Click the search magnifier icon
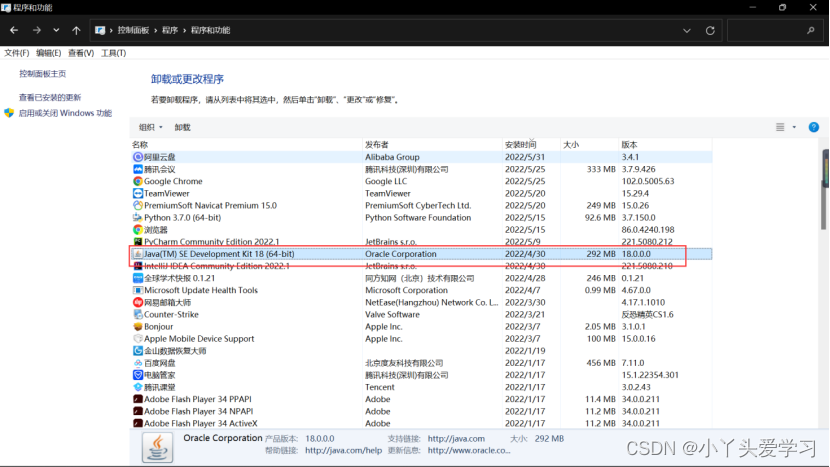 click(810, 31)
